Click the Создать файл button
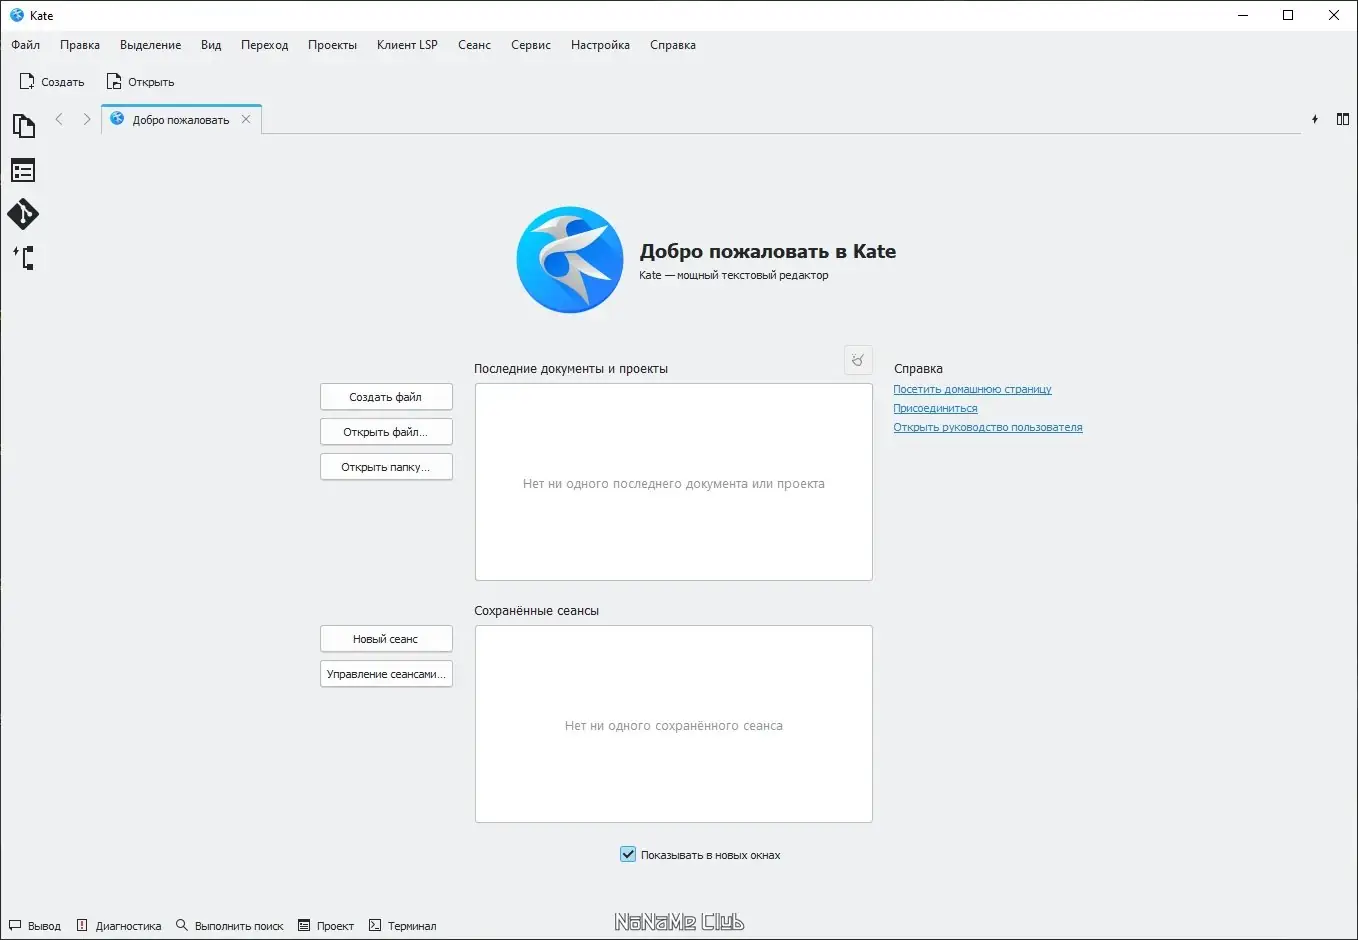Viewport: 1358px width, 940px height. click(x=386, y=397)
